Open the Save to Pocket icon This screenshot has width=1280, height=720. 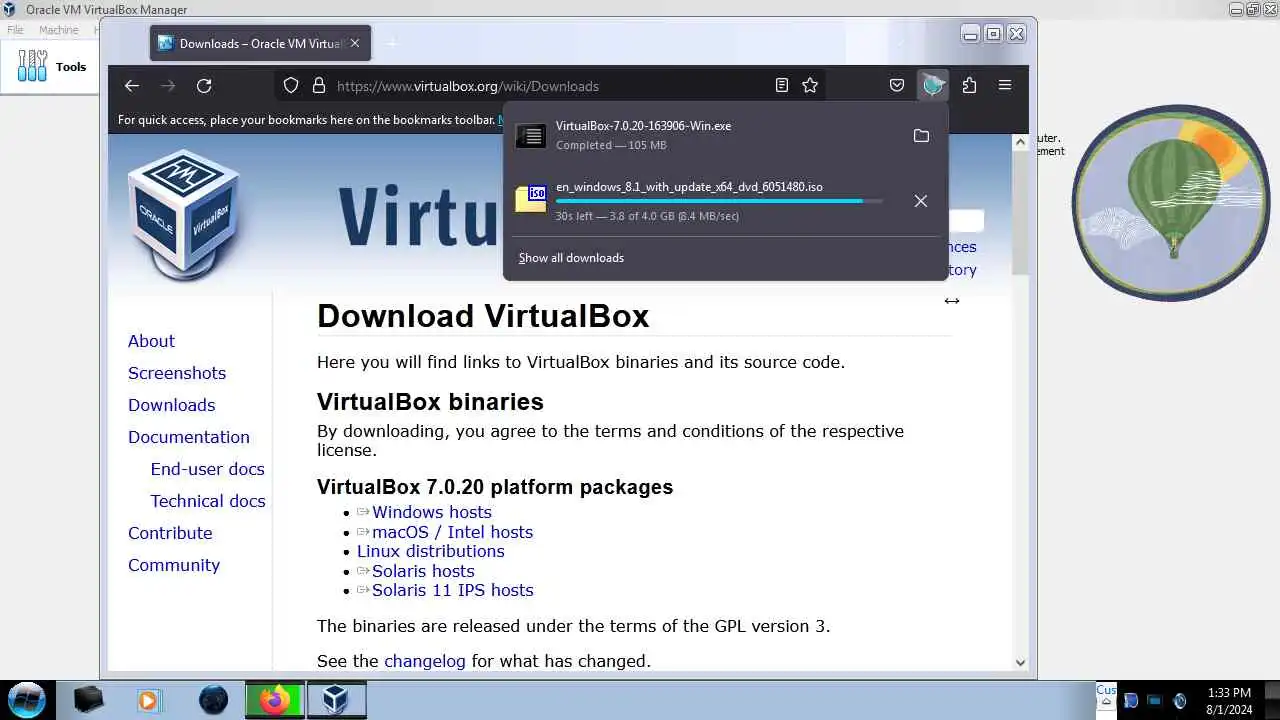pos(897,86)
